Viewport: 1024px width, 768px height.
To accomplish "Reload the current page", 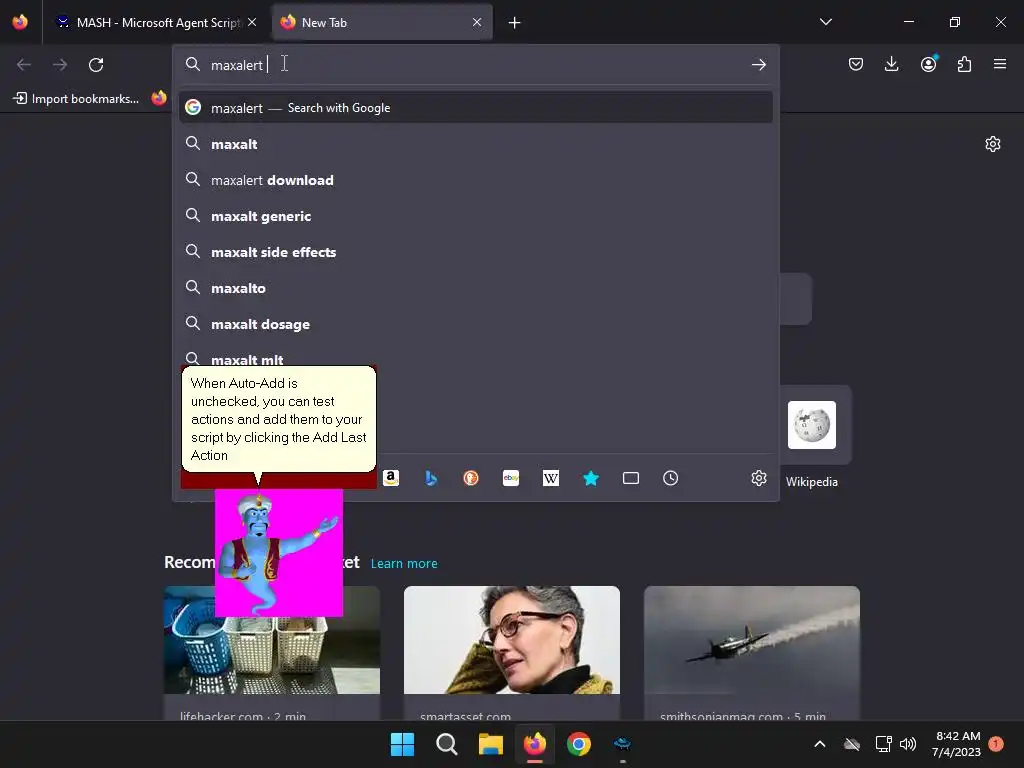I will coord(96,65).
